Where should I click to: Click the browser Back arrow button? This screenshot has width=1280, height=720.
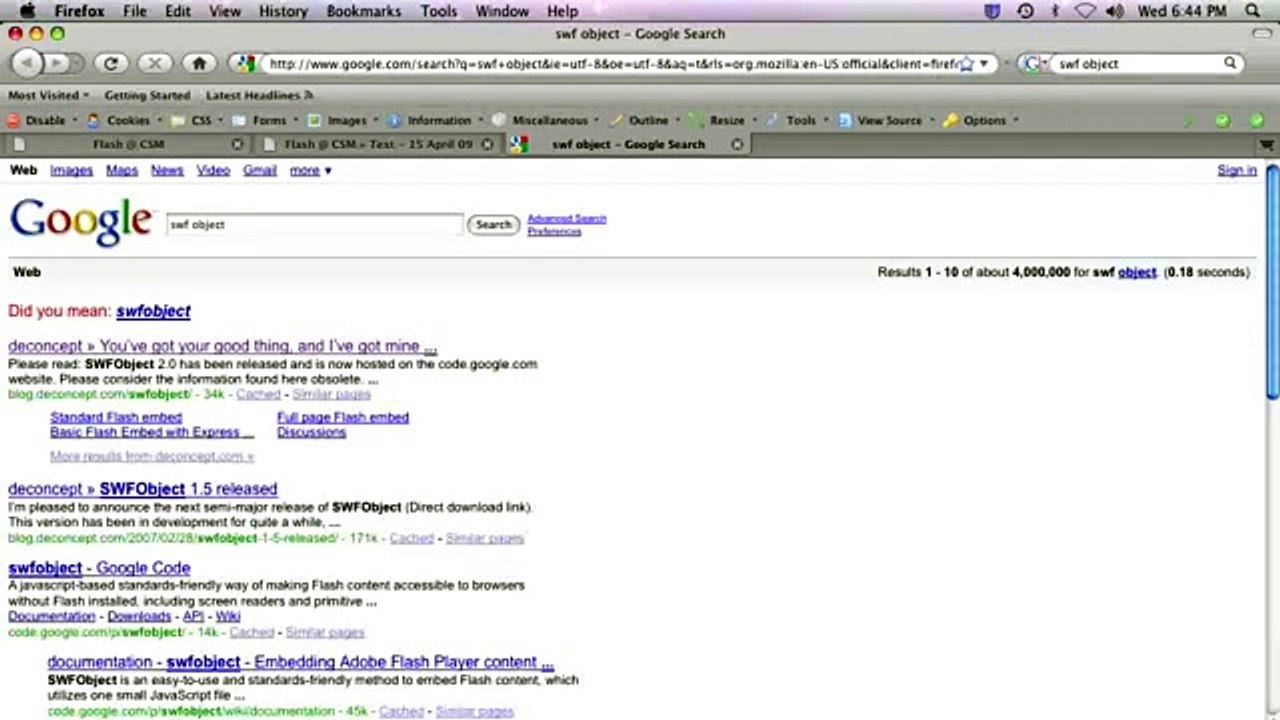point(27,63)
